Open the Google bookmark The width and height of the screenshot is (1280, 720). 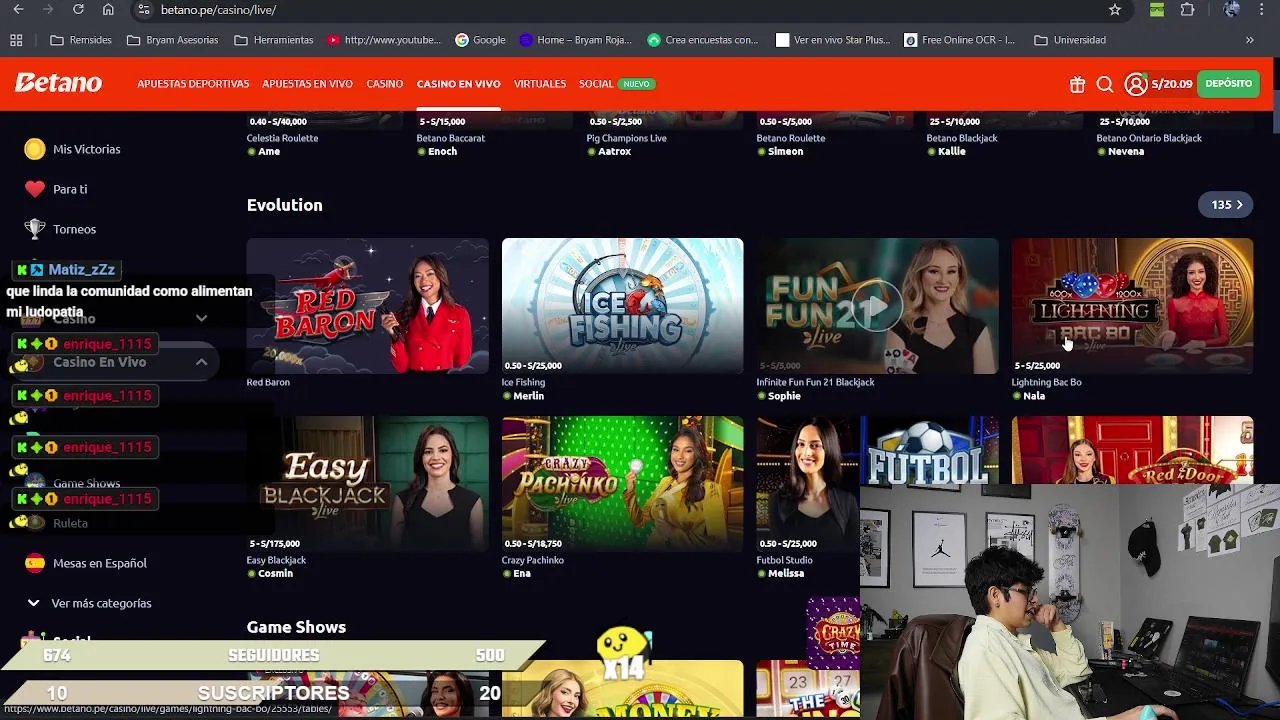point(480,40)
